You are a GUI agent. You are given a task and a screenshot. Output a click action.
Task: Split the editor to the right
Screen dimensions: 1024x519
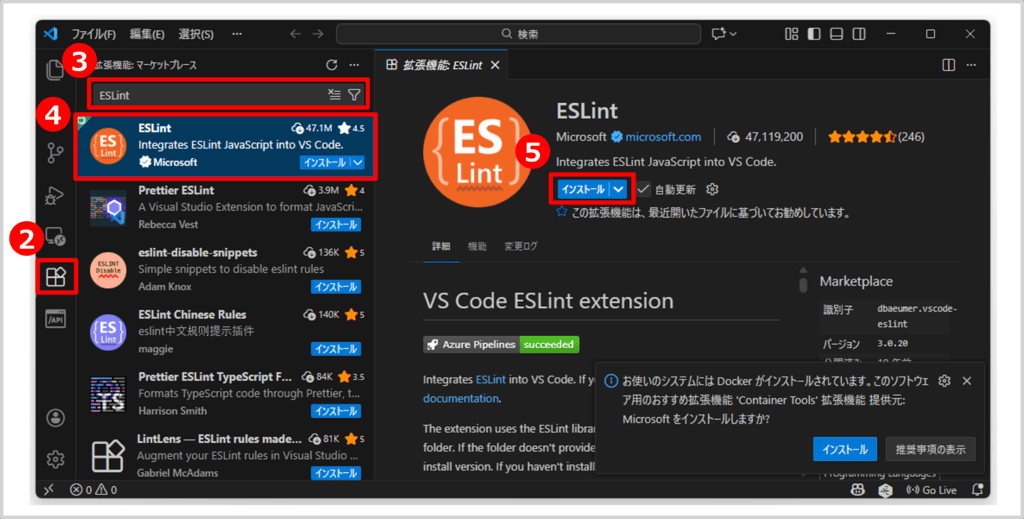pos(949,65)
